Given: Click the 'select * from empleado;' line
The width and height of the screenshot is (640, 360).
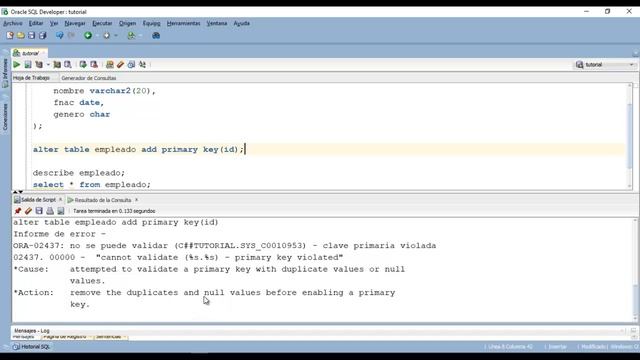Looking at the screenshot, I should 92,184.
